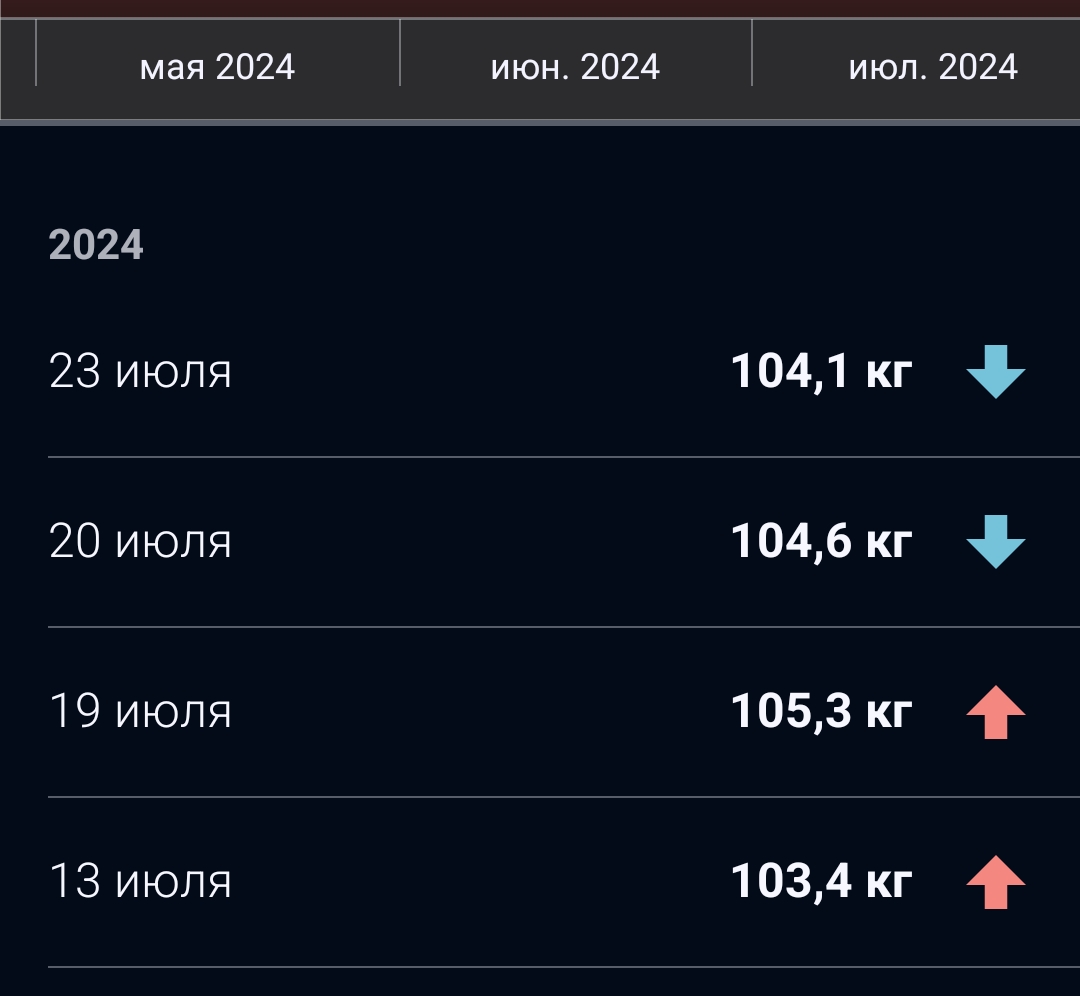Click the dark red strip above timeline

click(540, 7)
